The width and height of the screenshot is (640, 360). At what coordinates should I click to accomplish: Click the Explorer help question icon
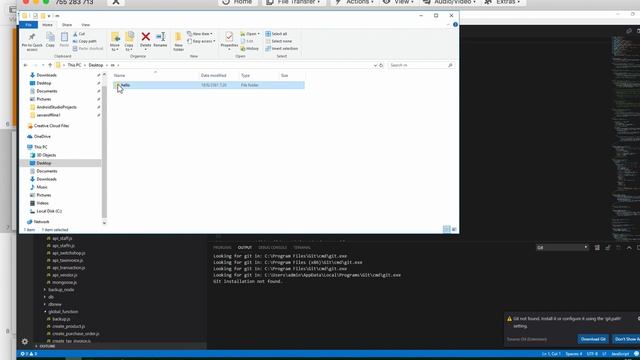click(x=456, y=25)
